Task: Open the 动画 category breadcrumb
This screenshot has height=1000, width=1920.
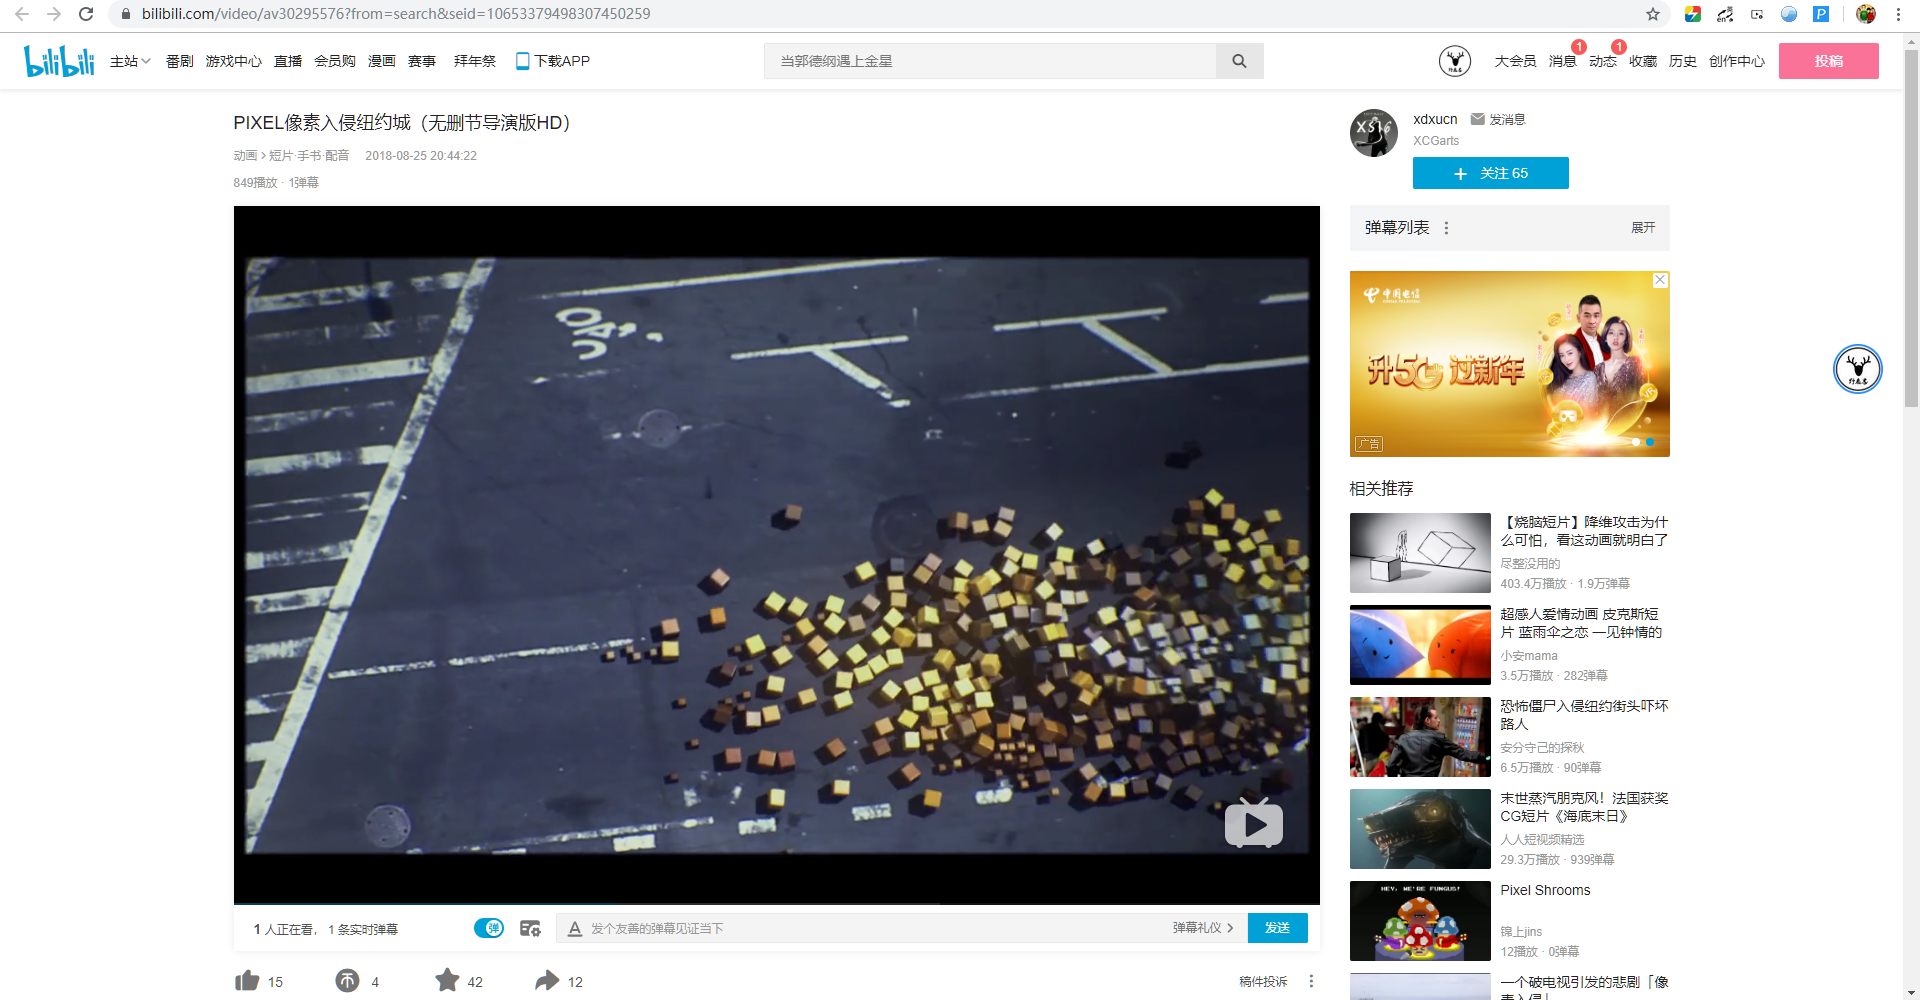Action: [245, 156]
